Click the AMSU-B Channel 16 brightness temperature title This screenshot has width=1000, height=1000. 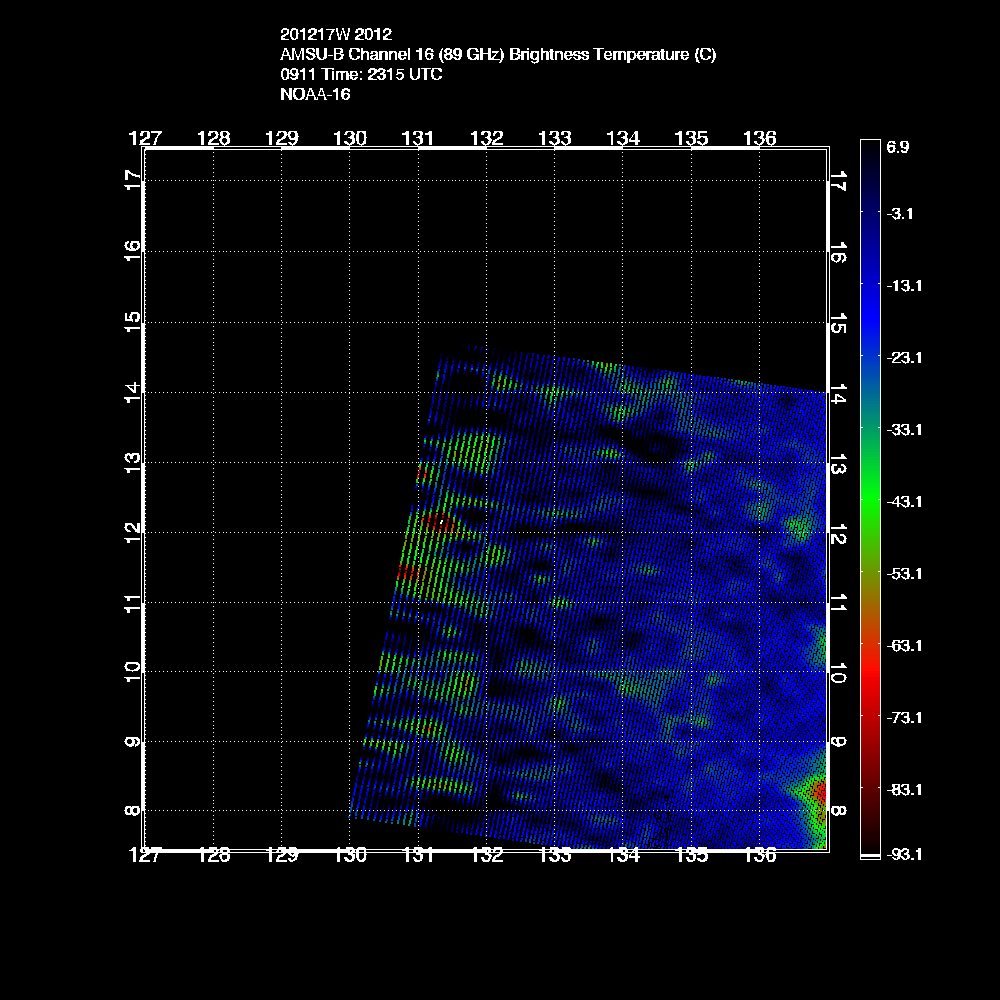tap(498, 55)
